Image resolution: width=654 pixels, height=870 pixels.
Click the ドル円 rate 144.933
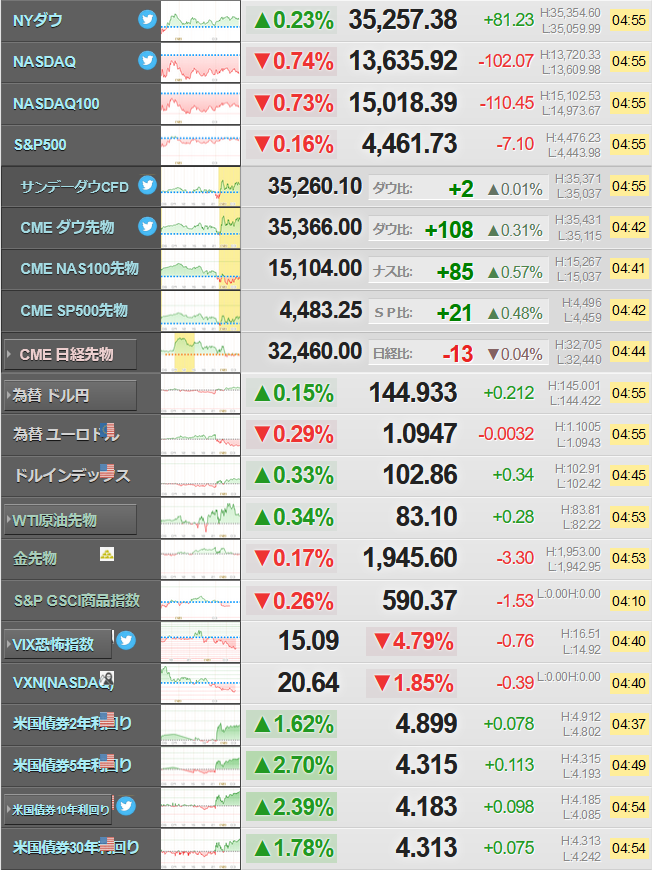coord(413,393)
